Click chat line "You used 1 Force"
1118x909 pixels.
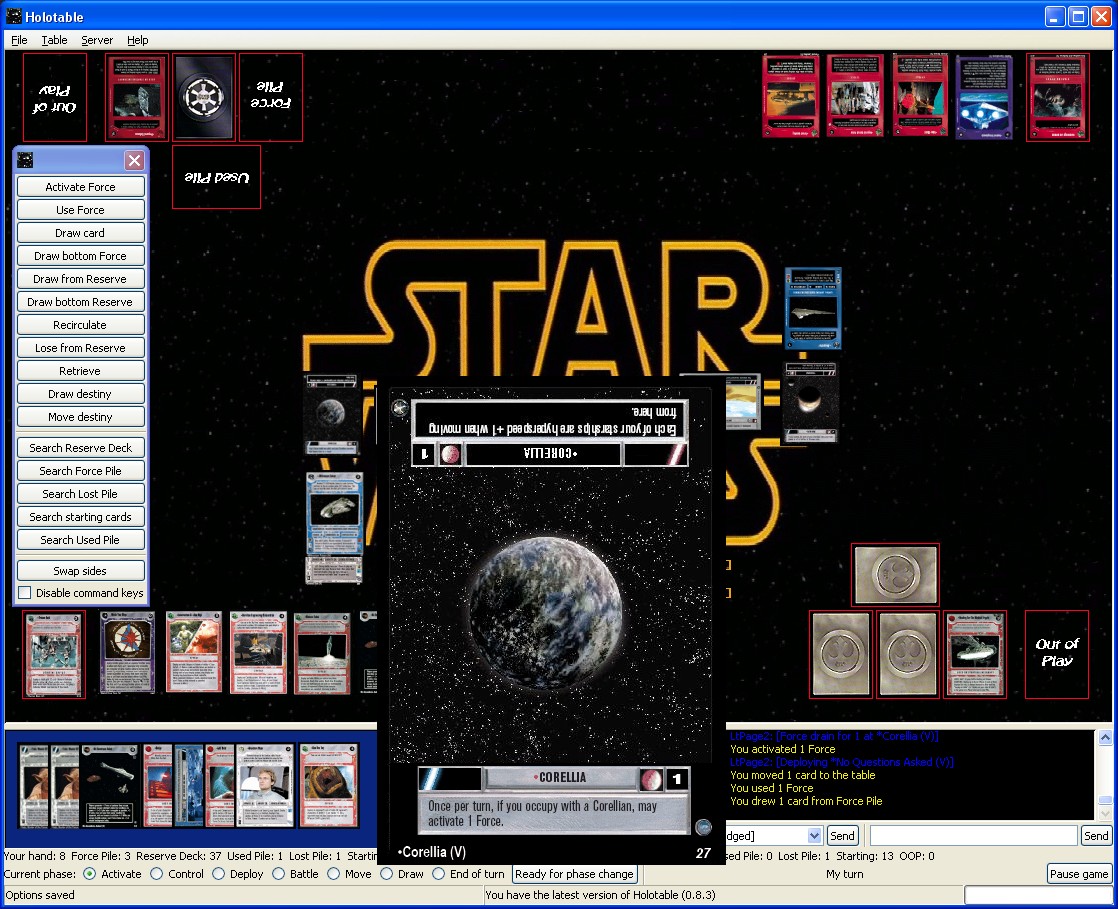coord(771,788)
